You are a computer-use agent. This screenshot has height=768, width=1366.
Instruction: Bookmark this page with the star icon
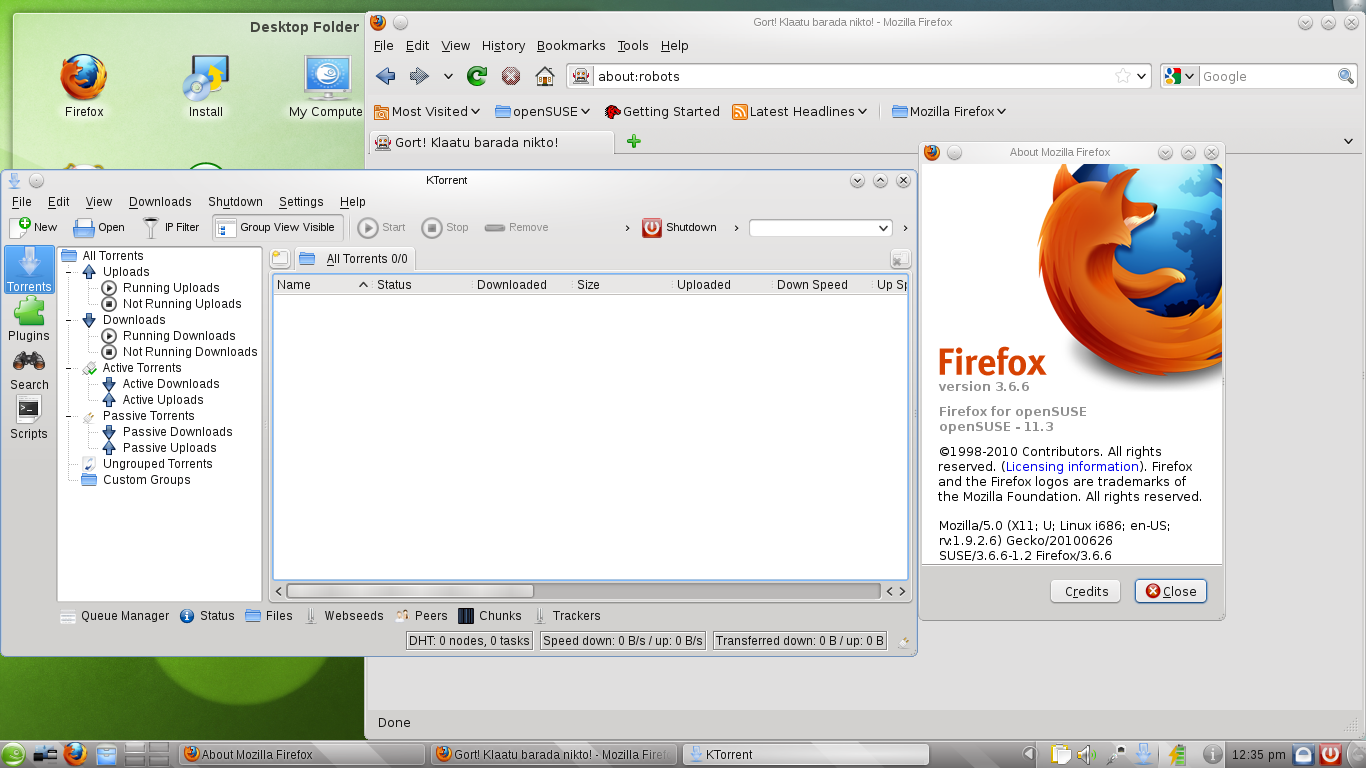[1123, 76]
